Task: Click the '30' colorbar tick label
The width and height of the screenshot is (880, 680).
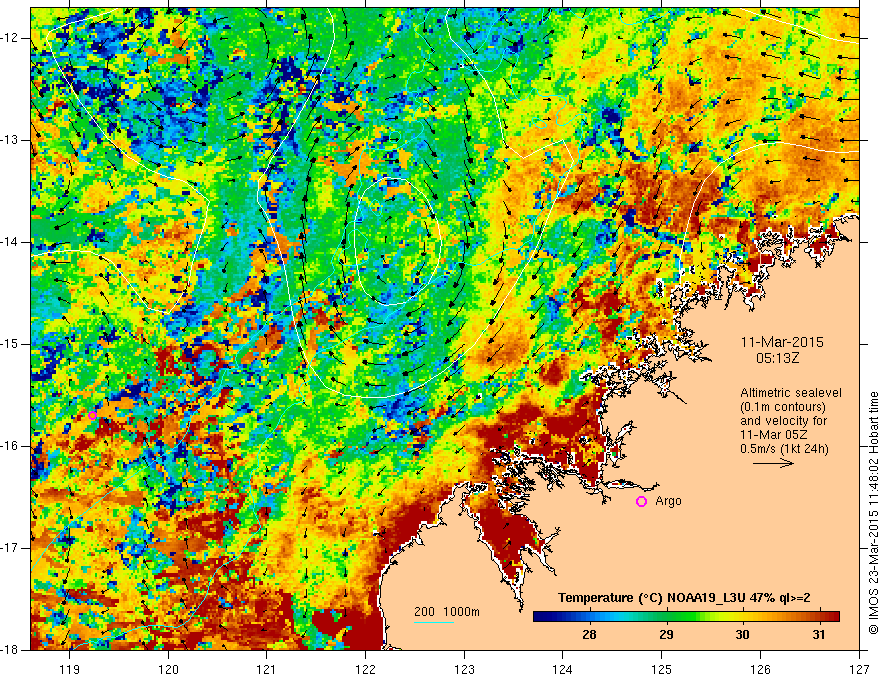Action: coord(742,635)
